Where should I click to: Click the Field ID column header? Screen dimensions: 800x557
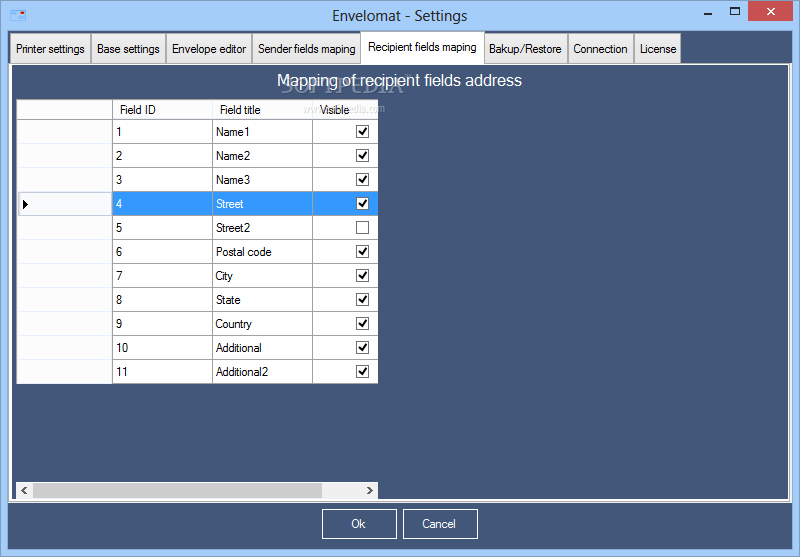162,110
